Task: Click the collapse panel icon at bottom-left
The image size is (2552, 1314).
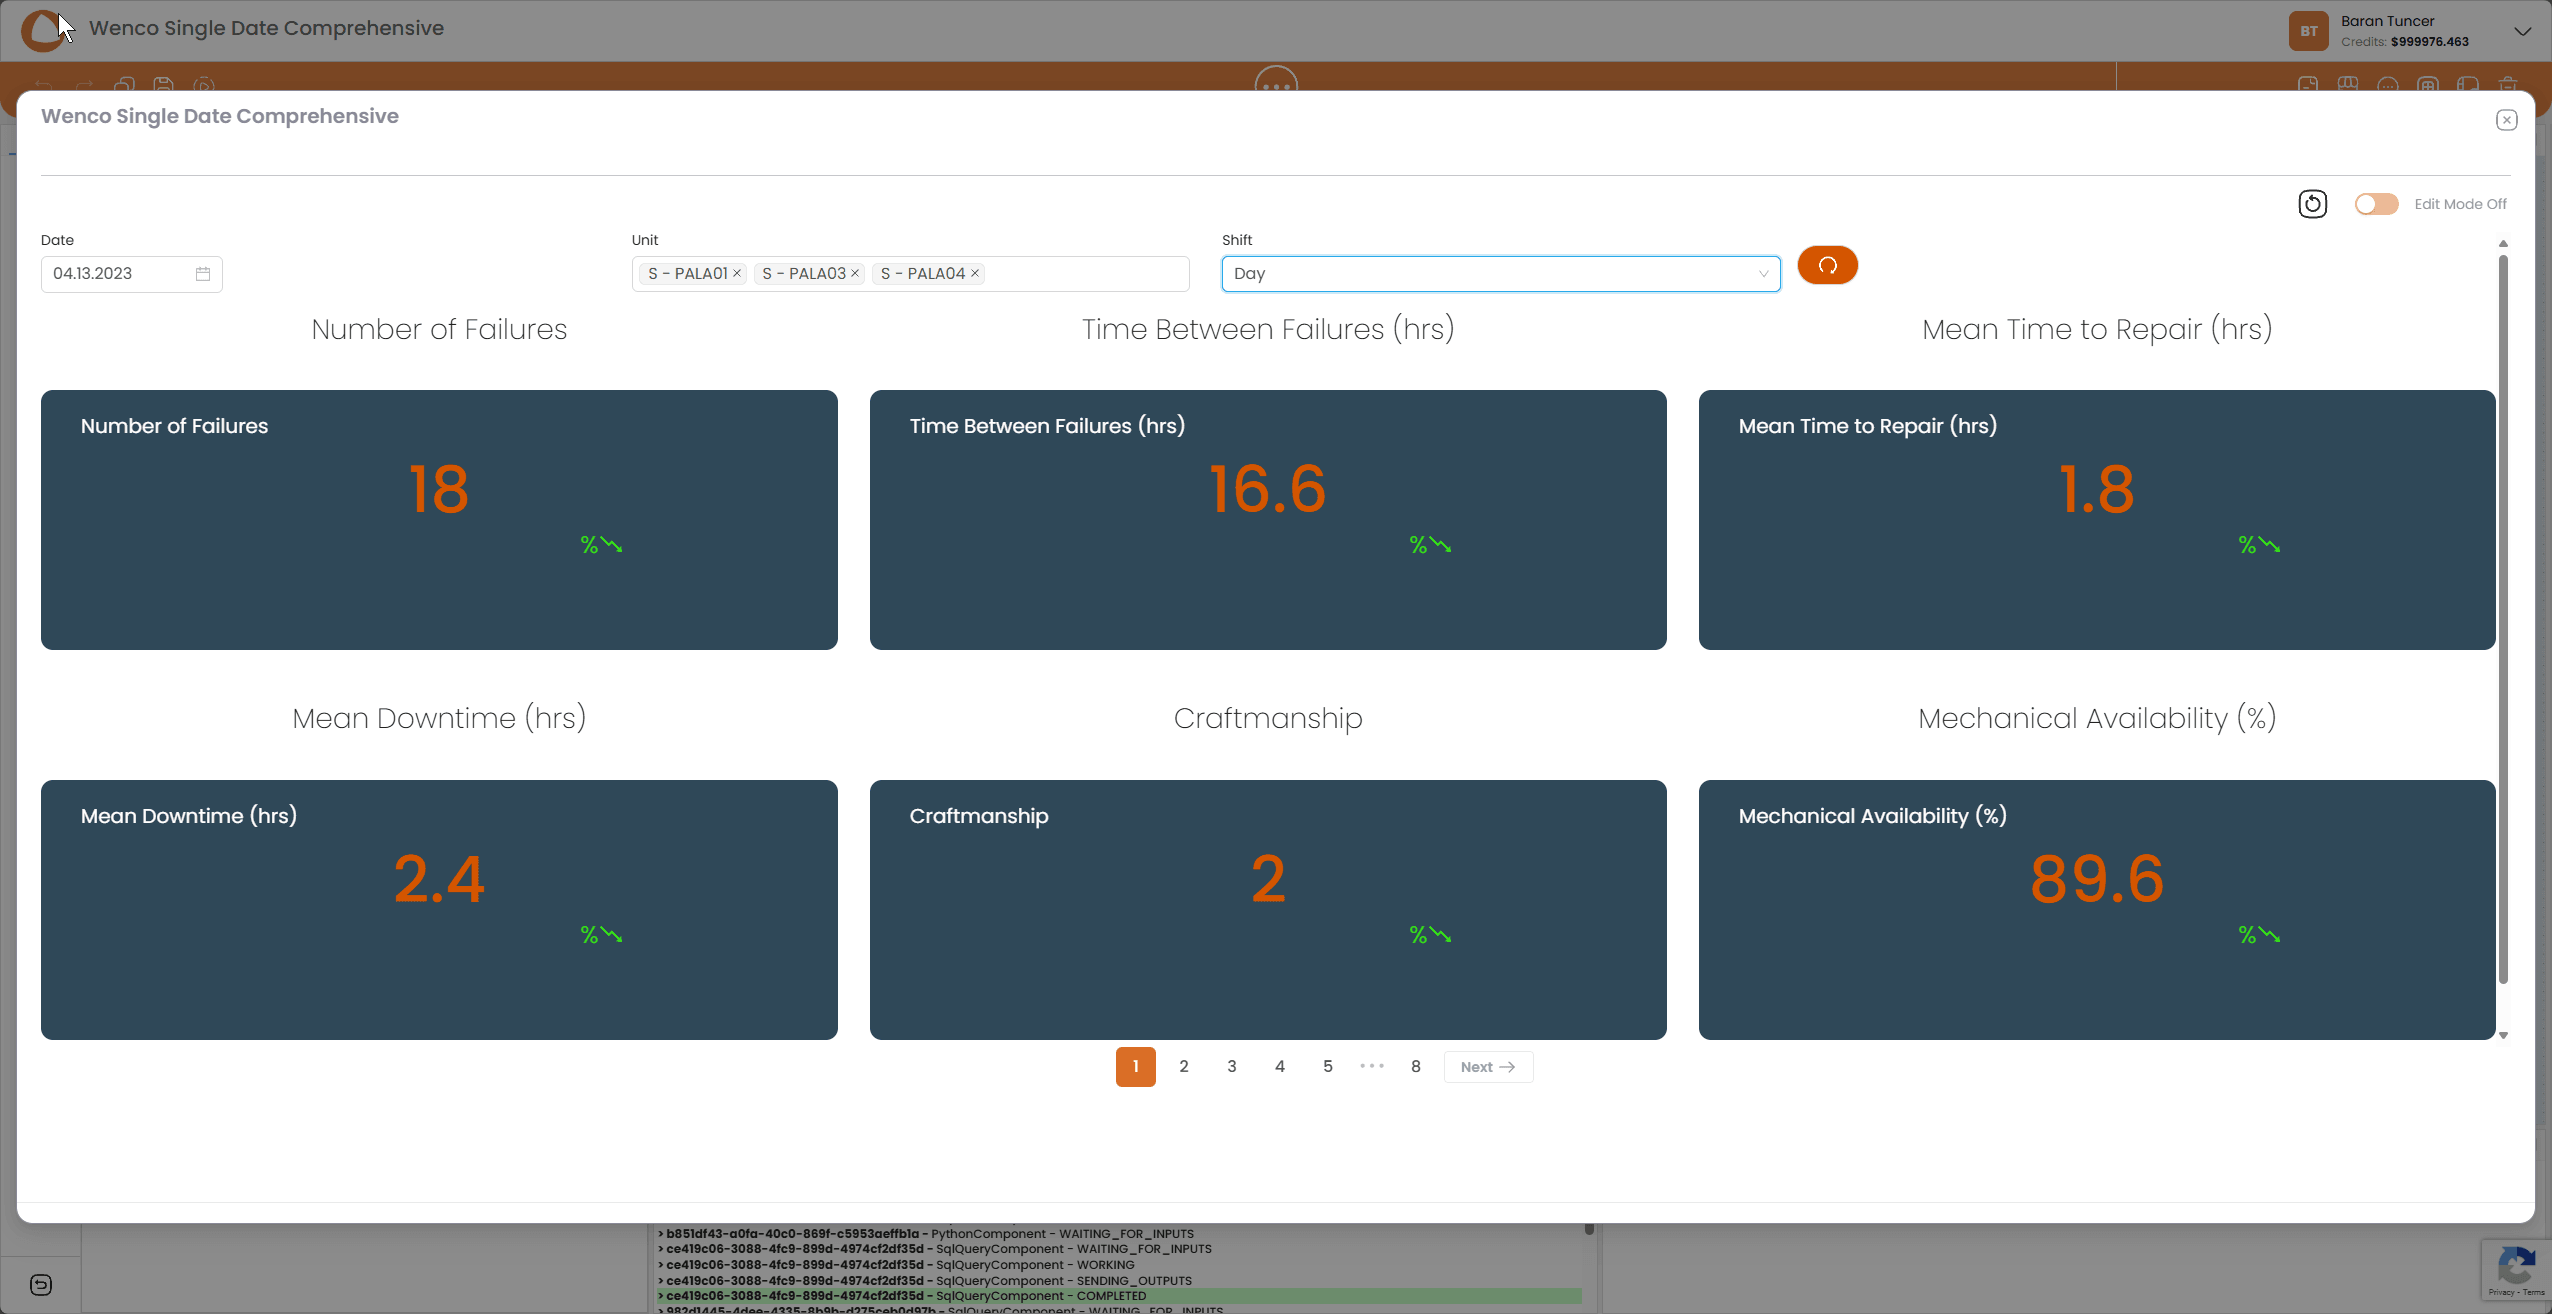Action: click(41, 1285)
